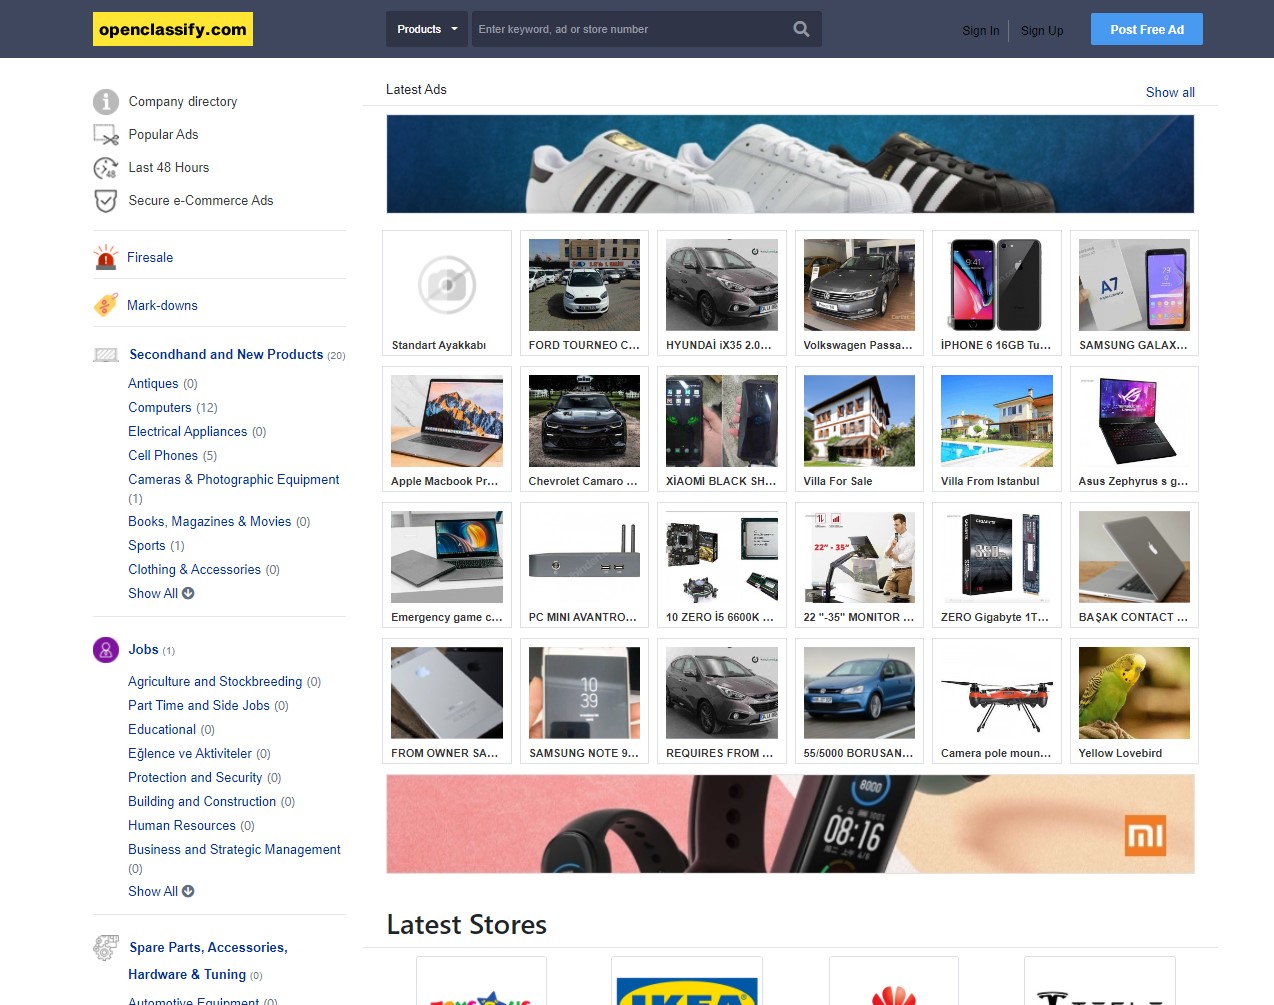
Task: Click the Mi smart band banner ad
Action: [790, 824]
